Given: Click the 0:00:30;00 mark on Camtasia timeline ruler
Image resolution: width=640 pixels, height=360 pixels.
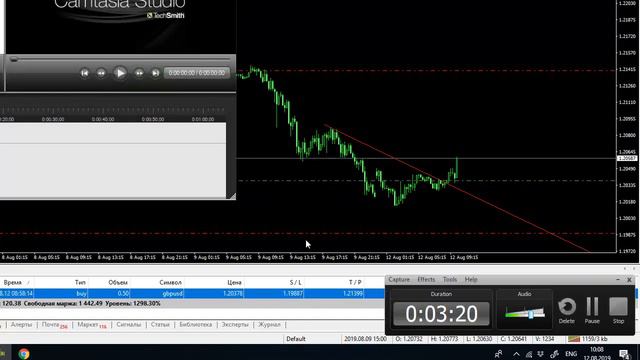Looking at the screenshot, I should click(53, 119).
